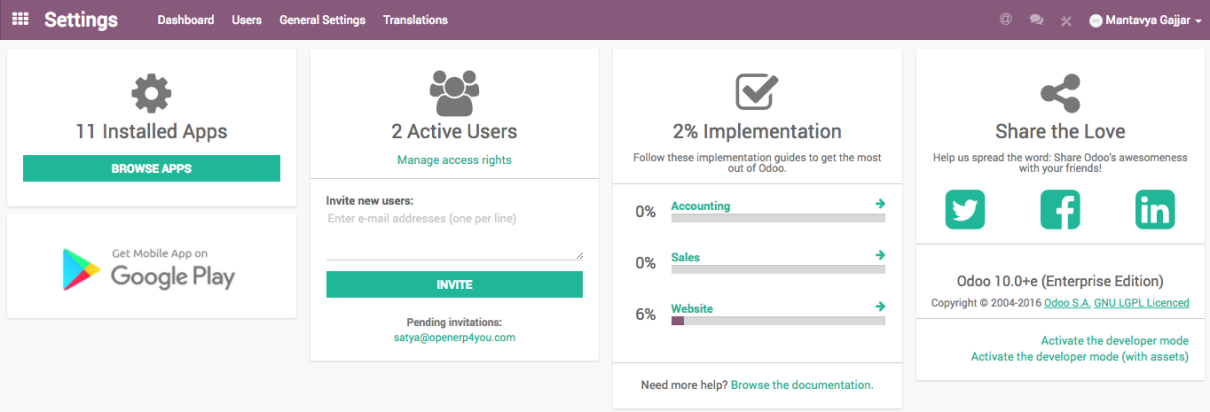Open the apps grid menu icon
Image resolution: width=1210 pixels, height=412 pixels.
pos(20,19)
